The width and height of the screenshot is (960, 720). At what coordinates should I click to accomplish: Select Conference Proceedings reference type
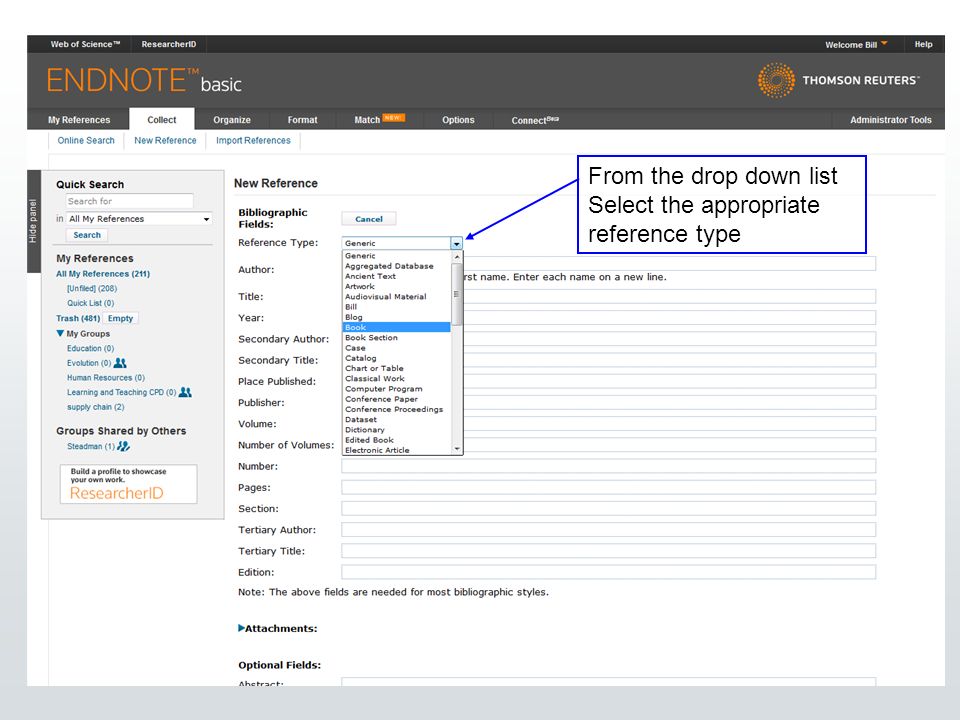[x=397, y=410]
